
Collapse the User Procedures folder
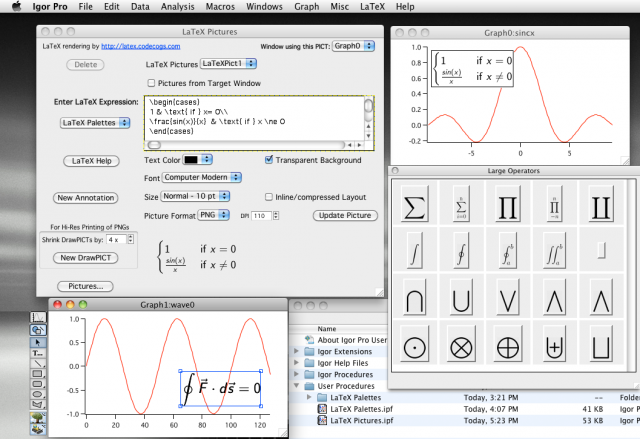[x=296, y=386]
